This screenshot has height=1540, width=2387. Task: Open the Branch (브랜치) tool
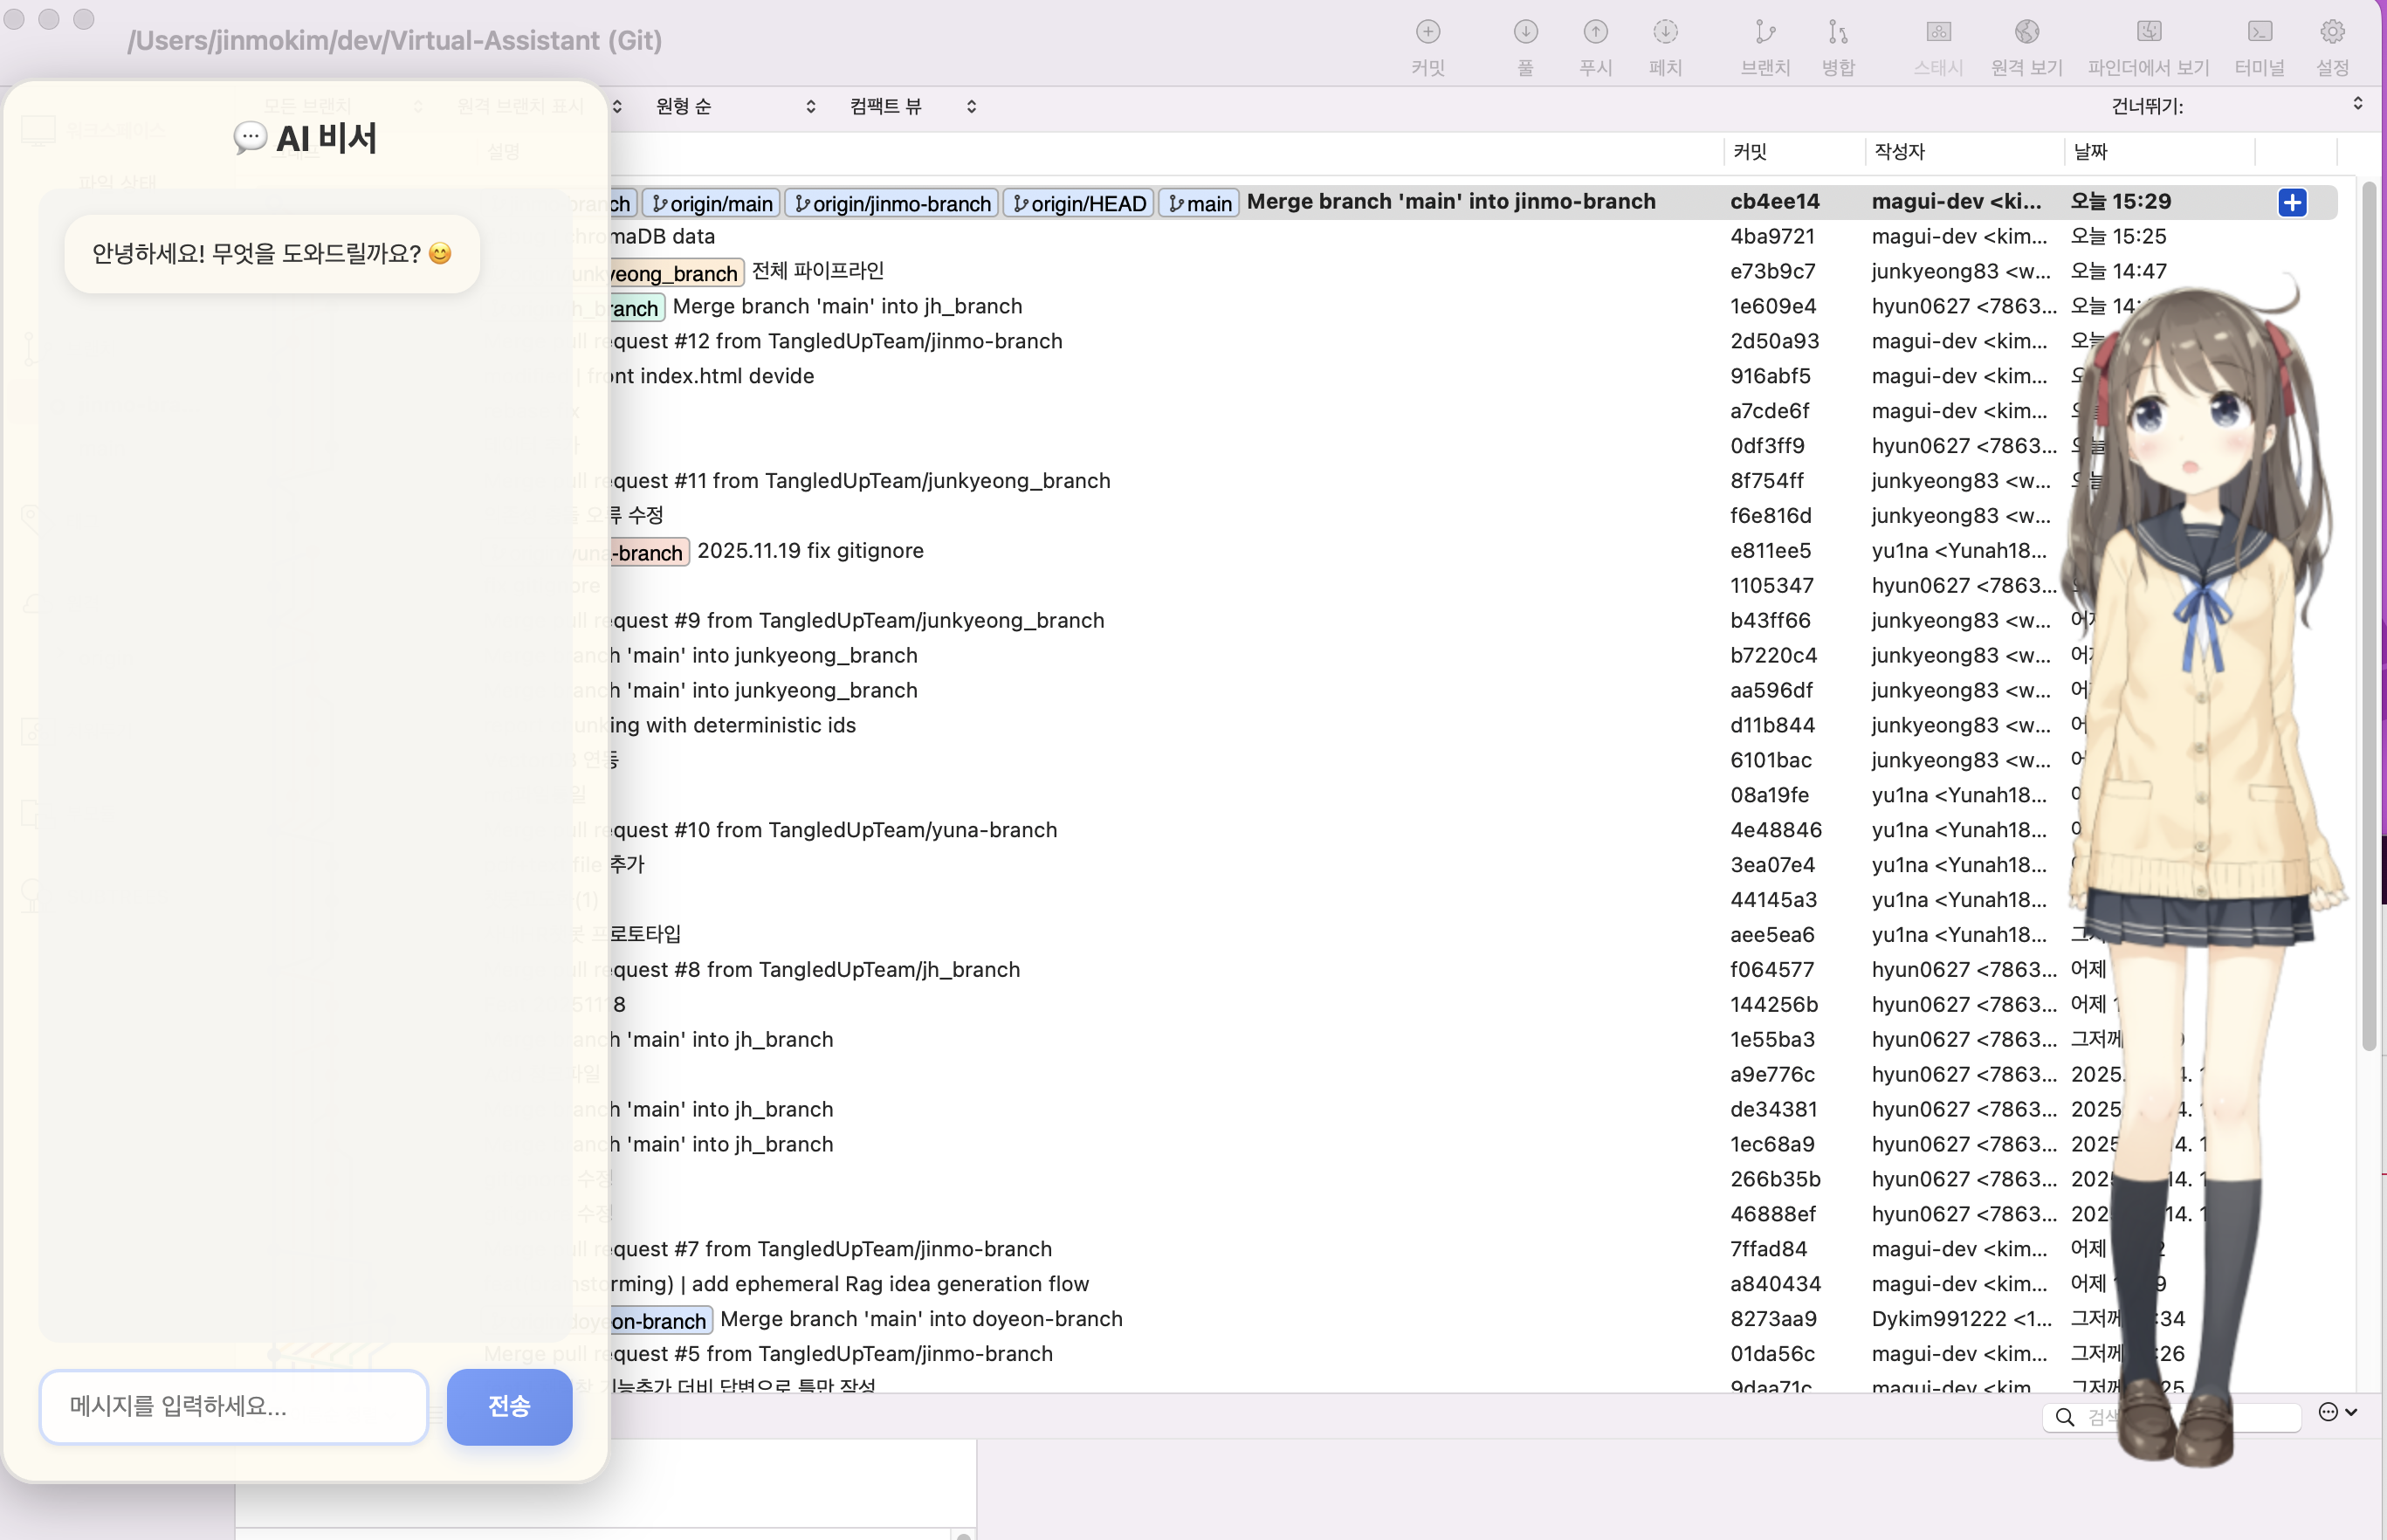coord(1765,33)
